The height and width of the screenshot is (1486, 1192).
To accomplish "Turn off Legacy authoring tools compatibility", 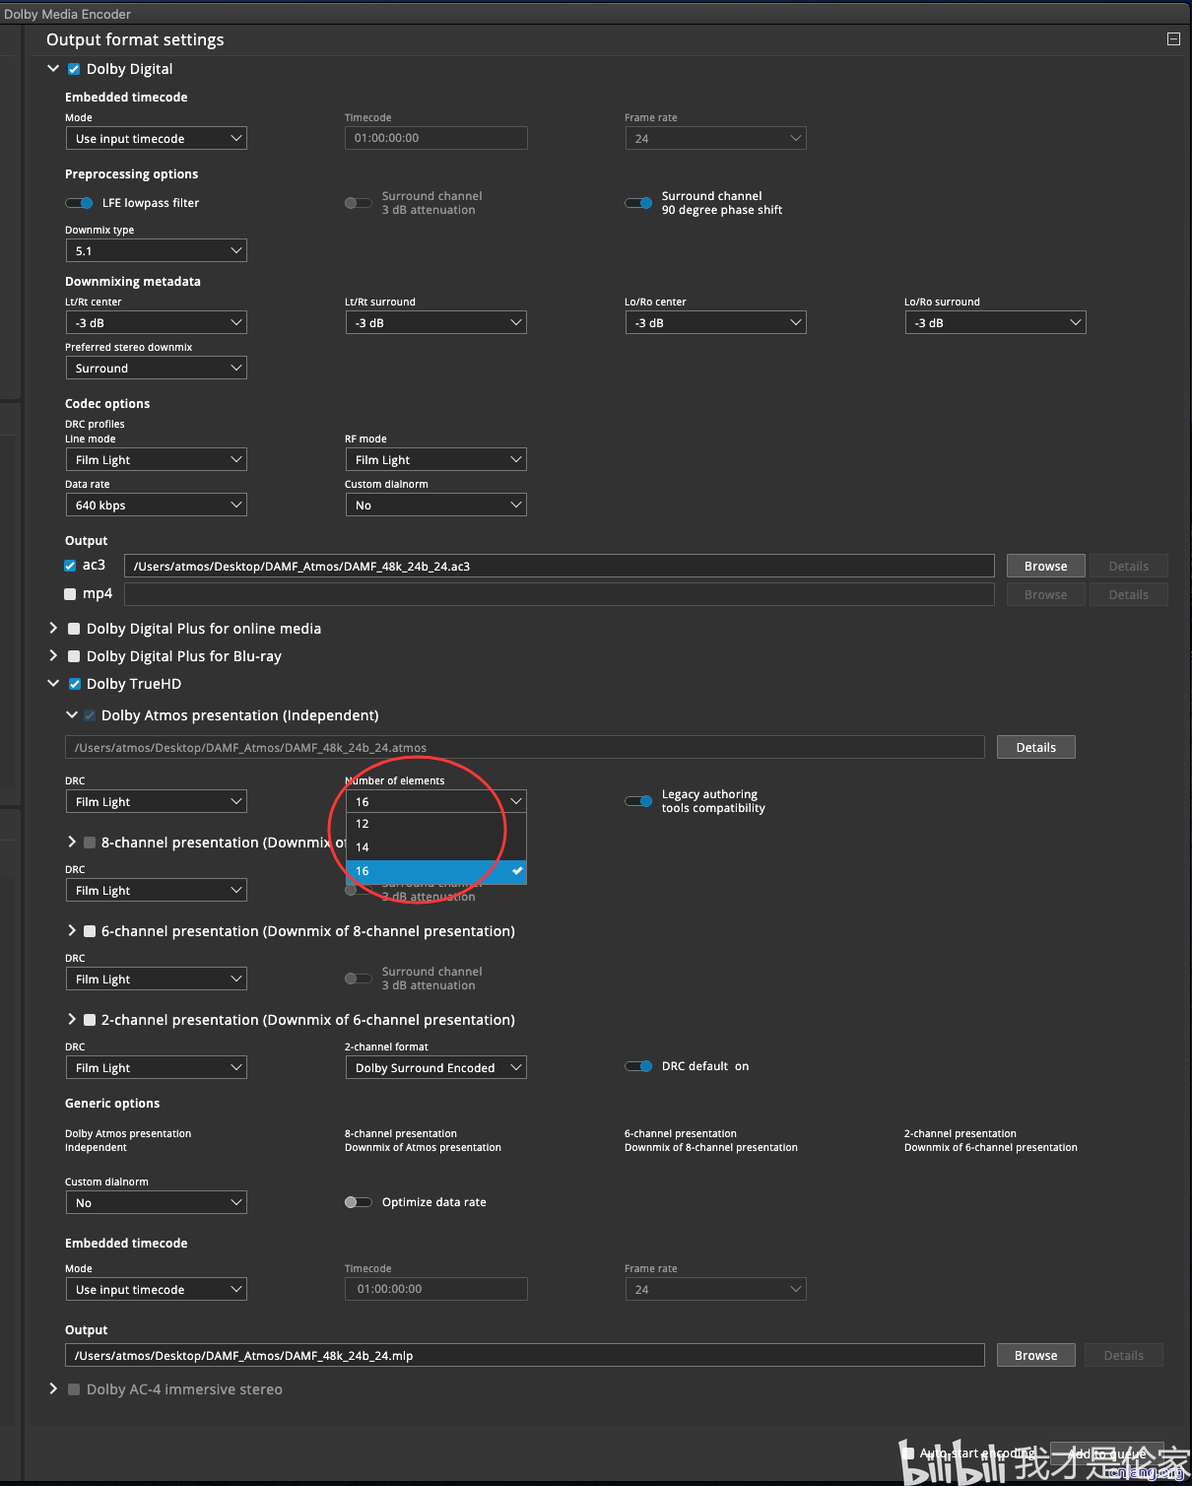I will click(638, 801).
